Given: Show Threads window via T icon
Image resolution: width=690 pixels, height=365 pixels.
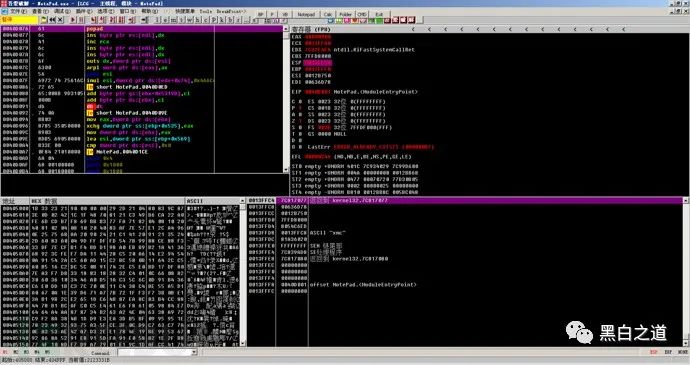Looking at the screenshot, I should click(x=182, y=20).
